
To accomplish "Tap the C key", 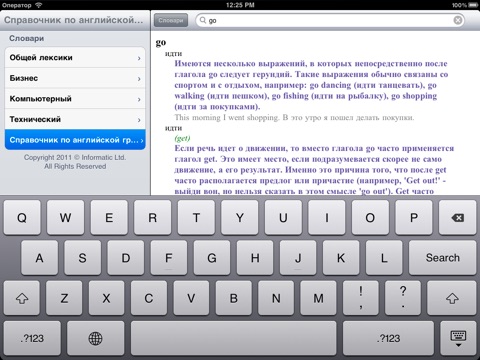I will click(149, 298).
